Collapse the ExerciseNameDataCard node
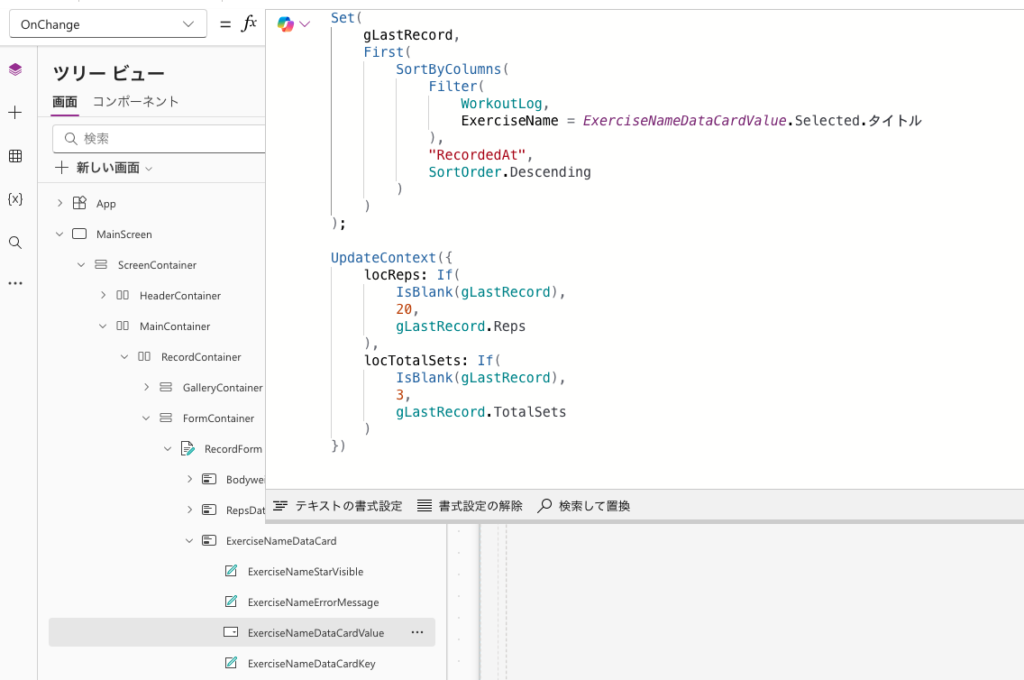 tap(189, 541)
